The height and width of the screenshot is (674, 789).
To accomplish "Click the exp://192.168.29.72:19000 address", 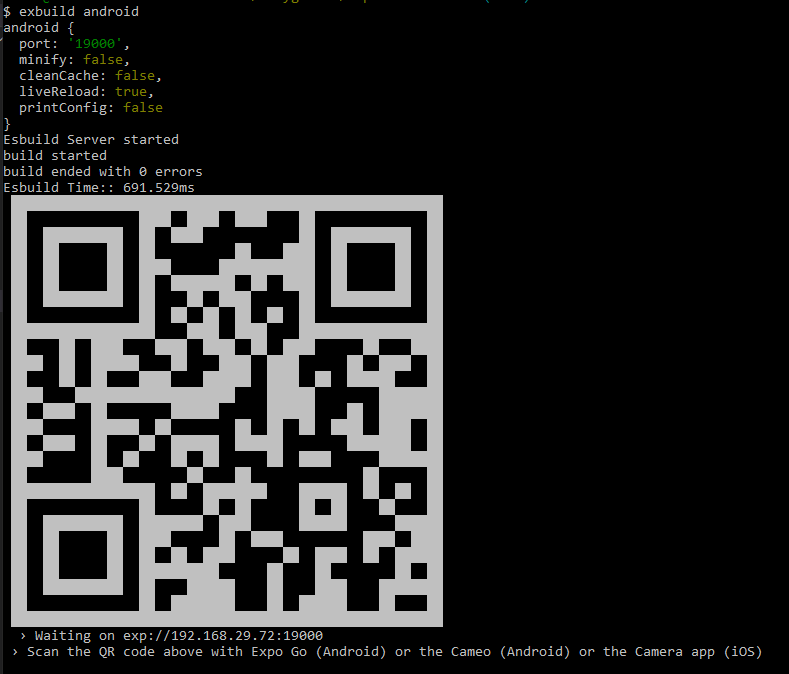I will (x=223, y=636).
